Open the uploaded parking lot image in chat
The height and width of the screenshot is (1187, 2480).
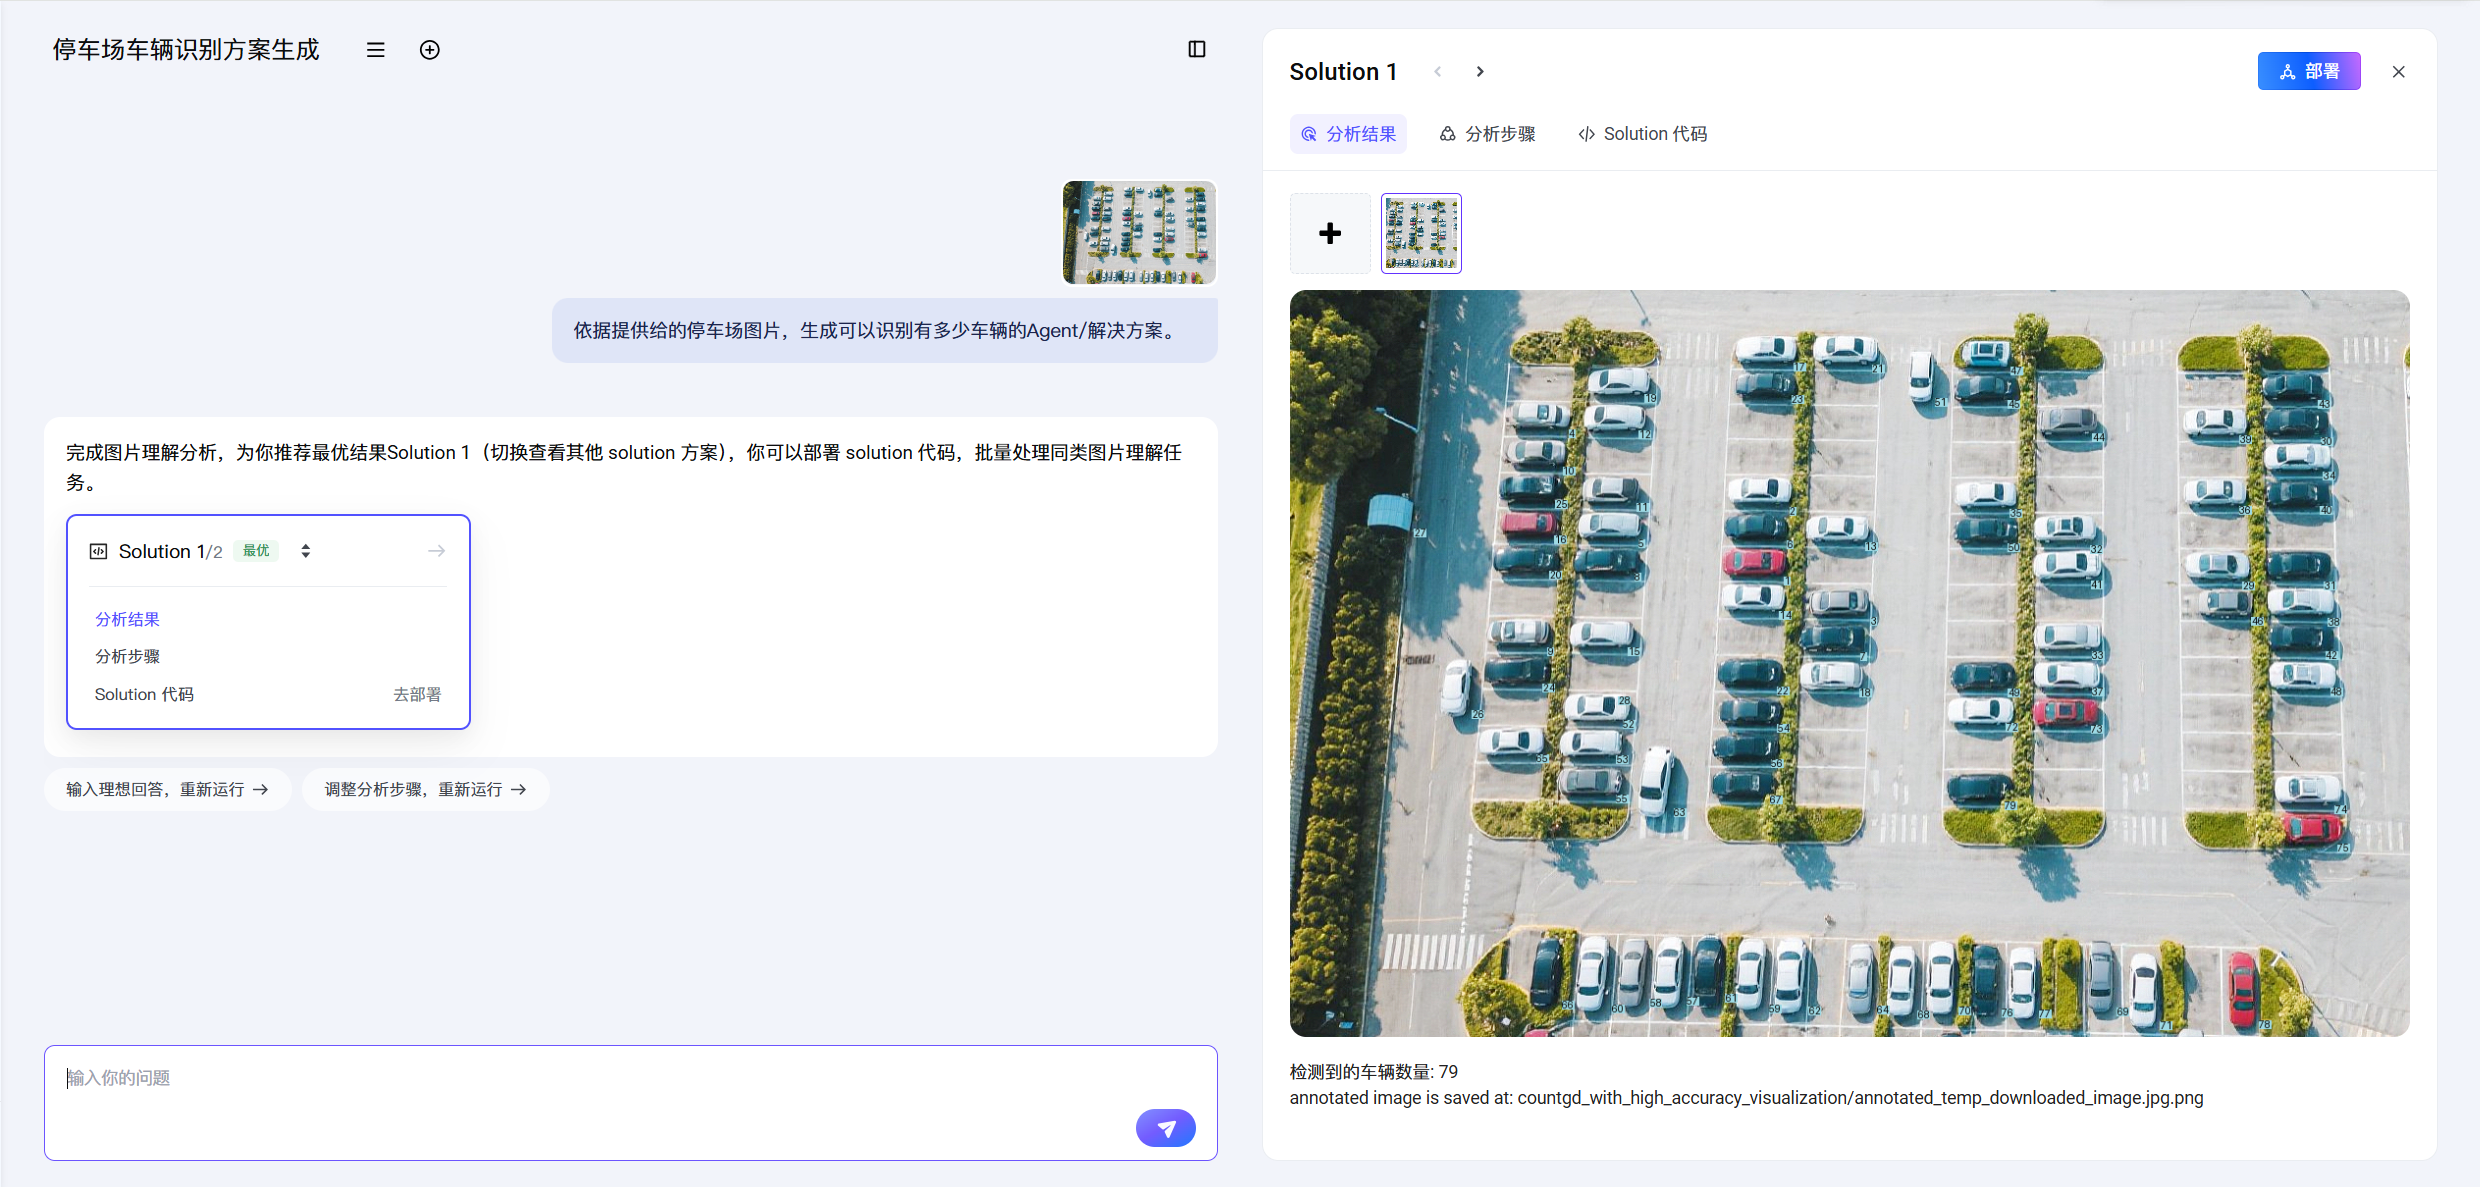[x=1138, y=233]
